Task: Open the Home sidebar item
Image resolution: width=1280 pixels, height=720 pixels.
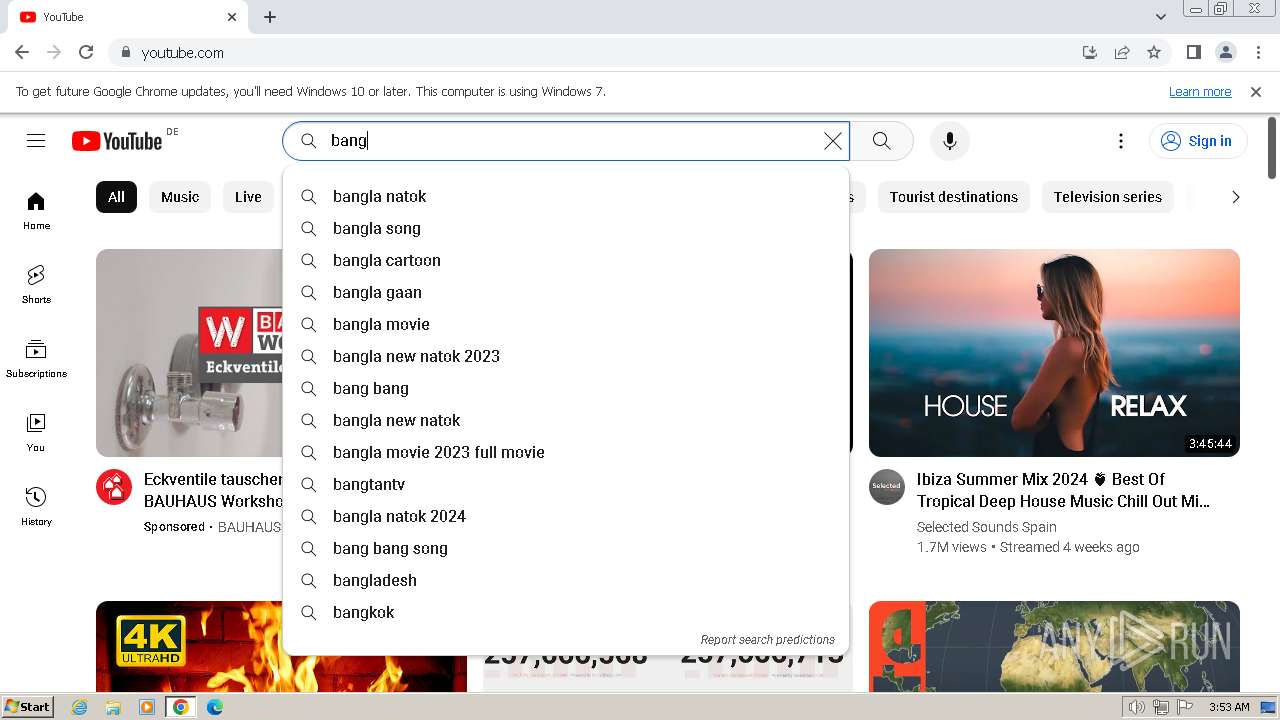Action: tap(36, 211)
